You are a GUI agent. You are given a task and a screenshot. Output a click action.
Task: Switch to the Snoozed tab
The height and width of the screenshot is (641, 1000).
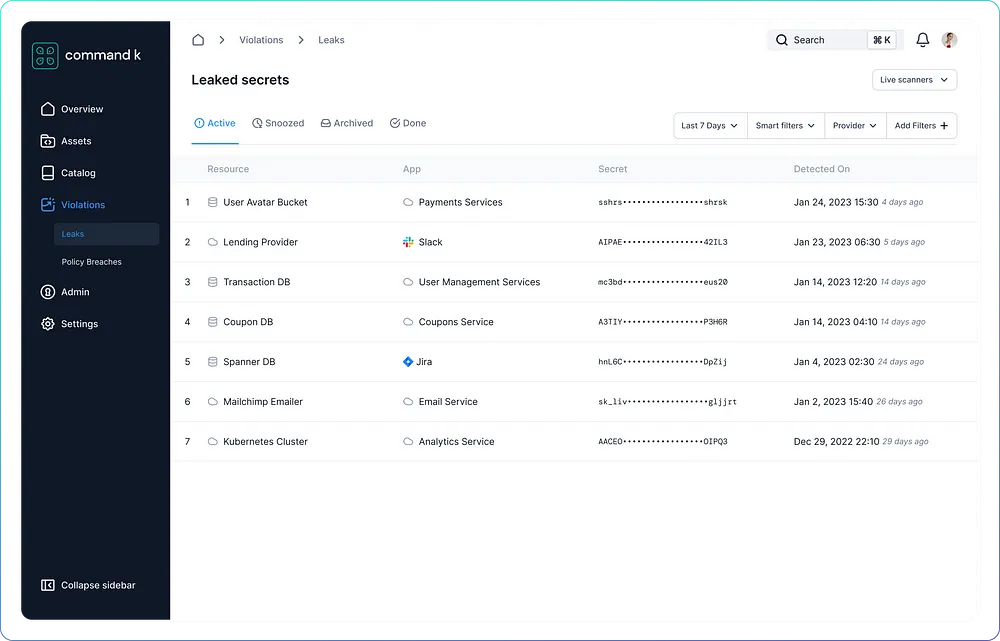pyautogui.click(x=278, y=123)
